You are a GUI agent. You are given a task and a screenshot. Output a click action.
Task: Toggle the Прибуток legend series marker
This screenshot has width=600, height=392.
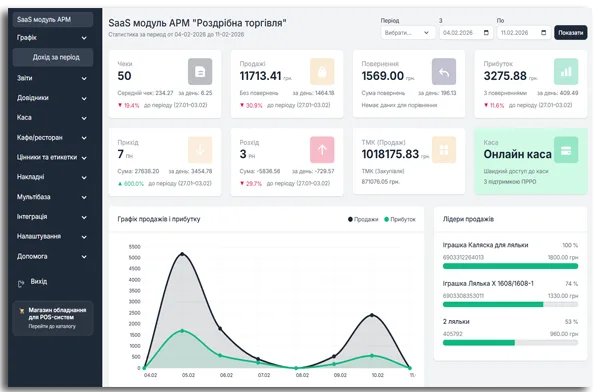pos(386,219)
